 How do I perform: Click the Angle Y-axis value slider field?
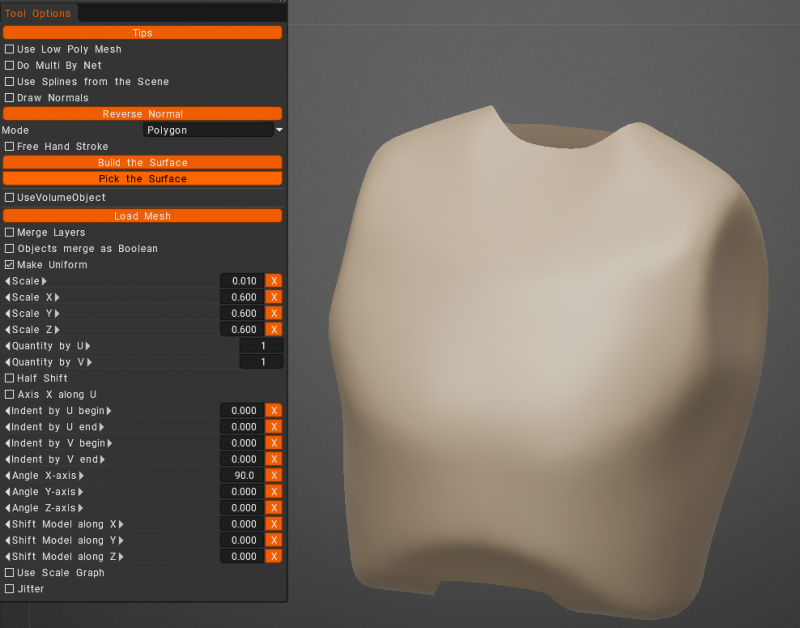241,492
